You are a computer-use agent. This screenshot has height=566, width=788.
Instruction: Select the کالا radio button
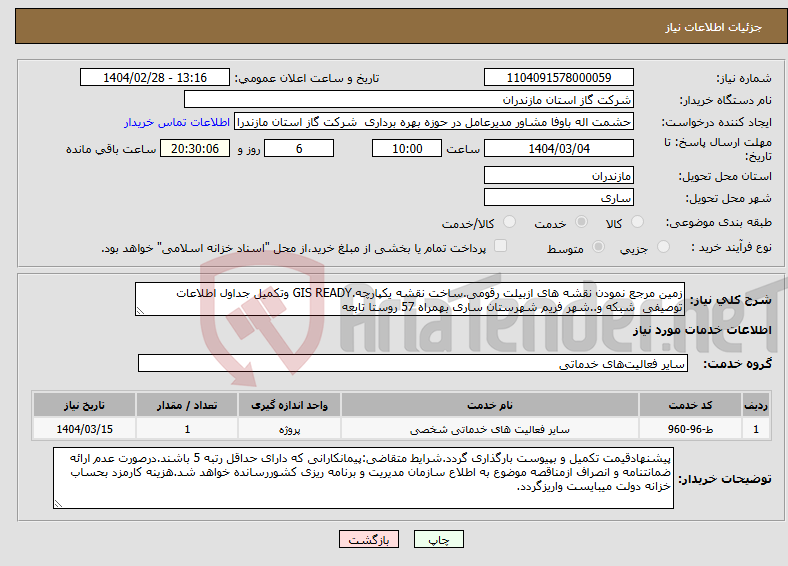tap(637, 222)
